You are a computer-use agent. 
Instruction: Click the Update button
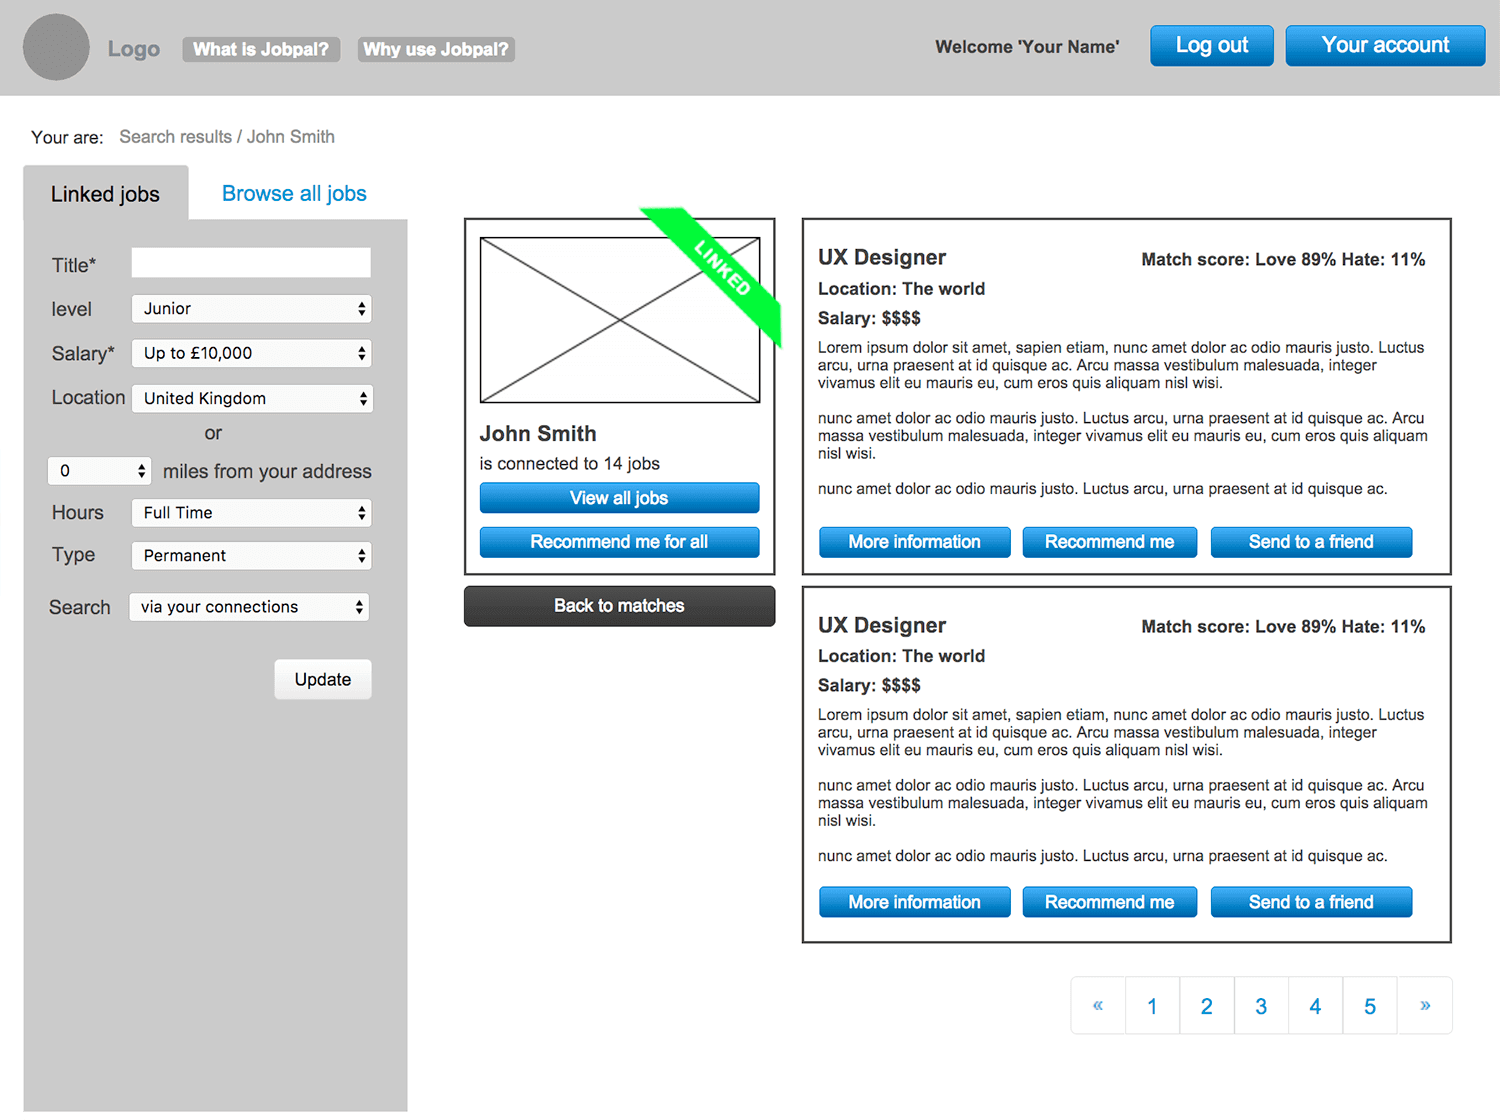[x=323, y=679]
